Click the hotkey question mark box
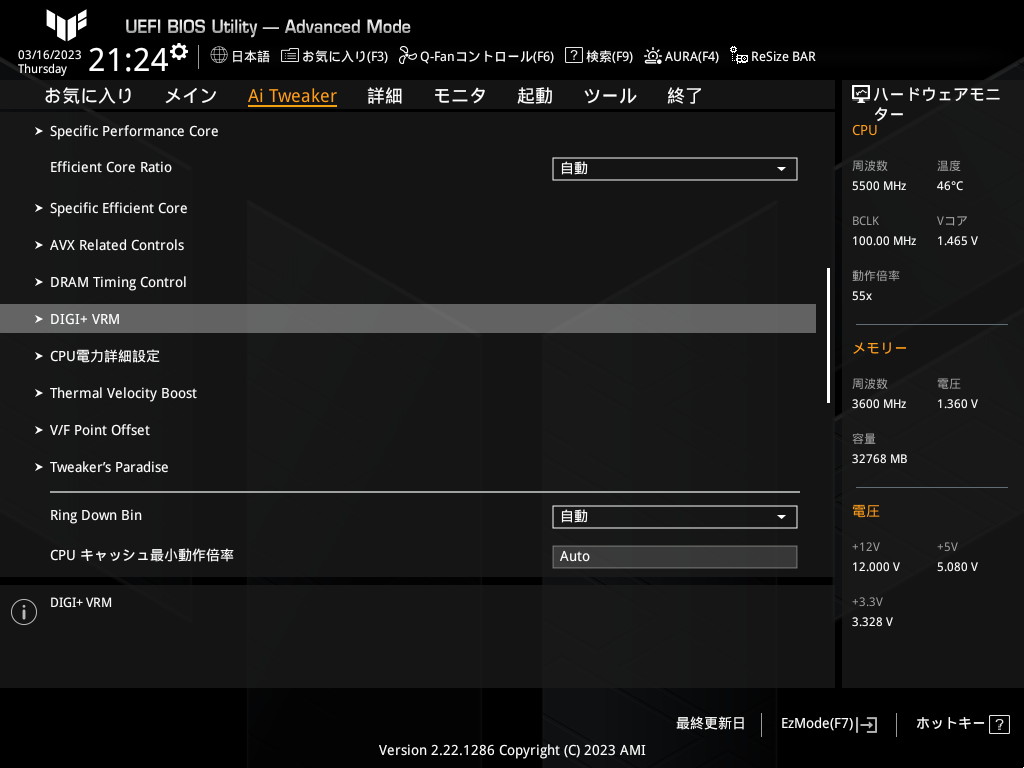The height and width of the screenshot is (768, 1024). 999,724
